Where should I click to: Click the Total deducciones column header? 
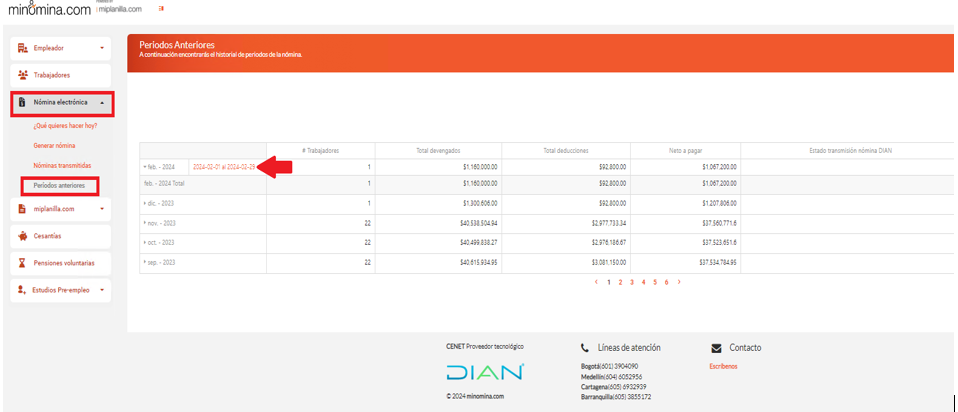click(x=566, y=150)
